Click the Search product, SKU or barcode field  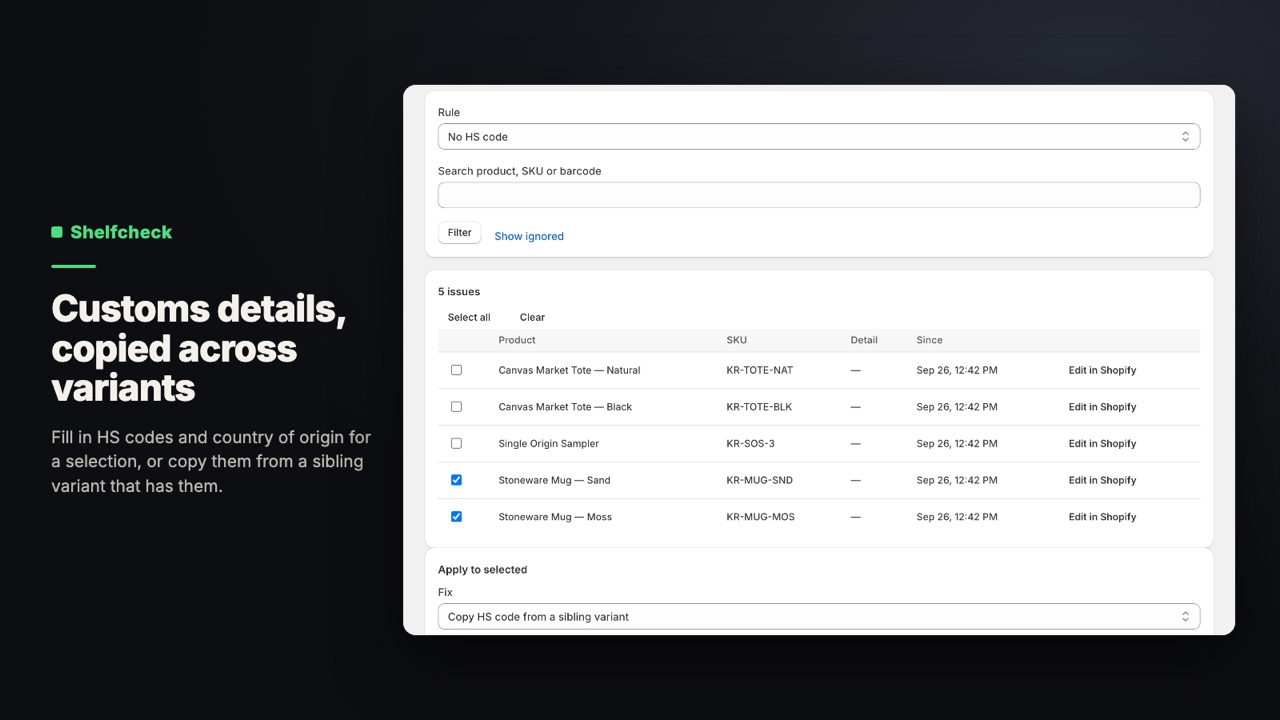[x=818, y=195]
